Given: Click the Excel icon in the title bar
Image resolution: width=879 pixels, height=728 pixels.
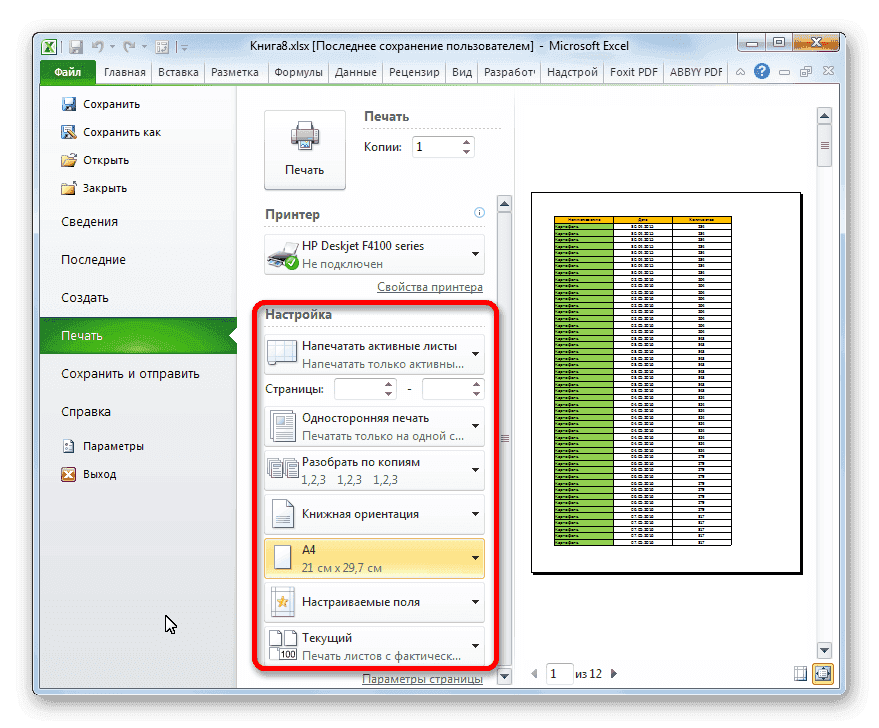Looking at the screenshot, I should click(x=49, y=46).
